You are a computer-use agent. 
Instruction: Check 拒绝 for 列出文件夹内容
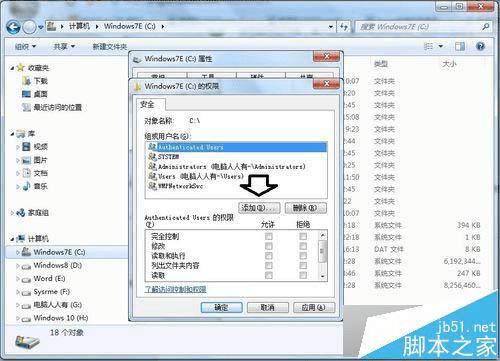(x=303, y=265)
